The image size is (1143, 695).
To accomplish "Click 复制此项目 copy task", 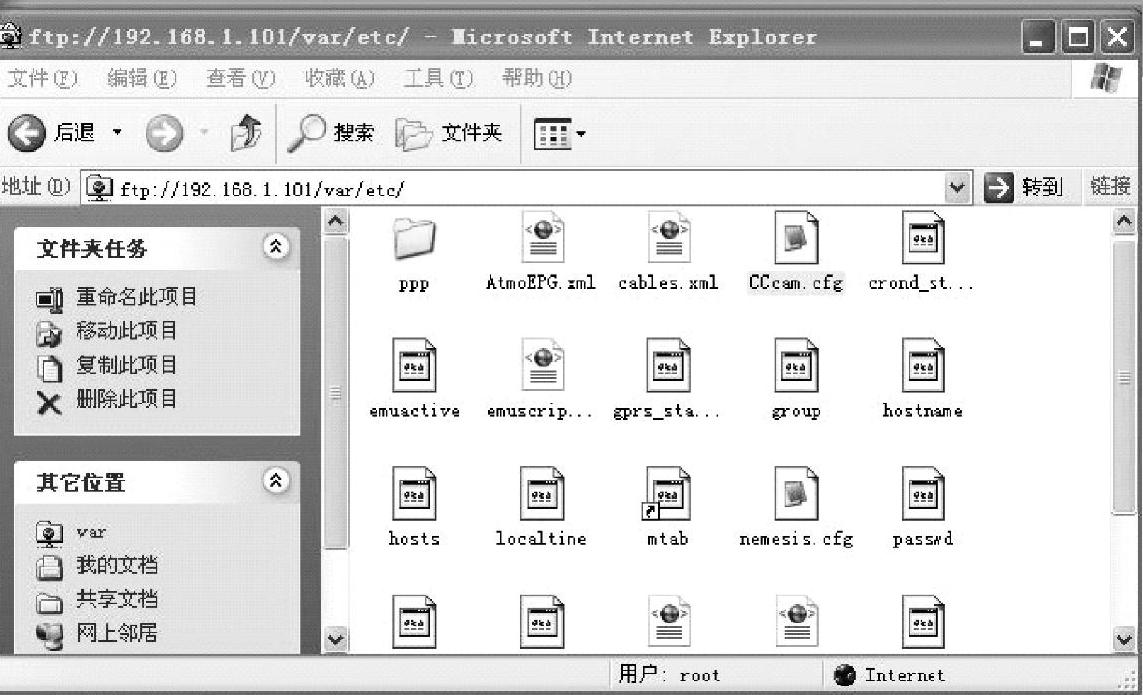I will tap(106, 365).
